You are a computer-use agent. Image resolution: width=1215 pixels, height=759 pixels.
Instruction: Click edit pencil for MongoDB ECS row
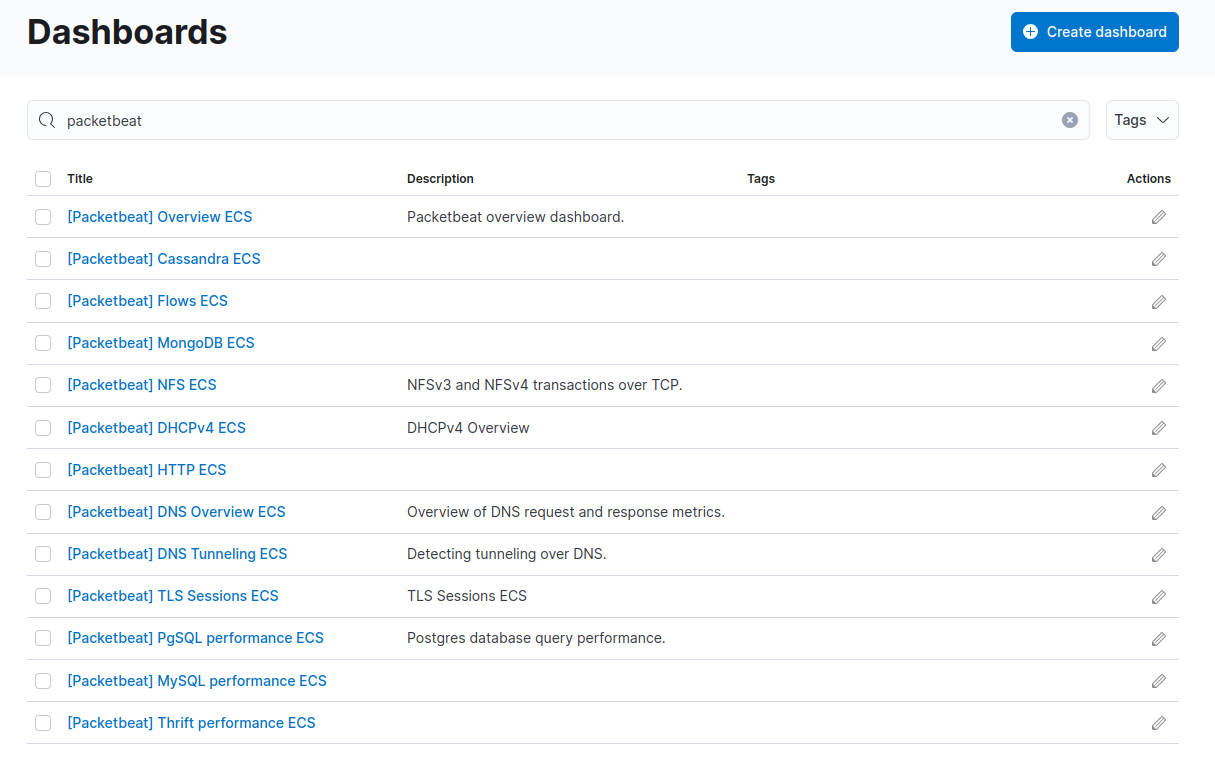tap(1159, 343)
